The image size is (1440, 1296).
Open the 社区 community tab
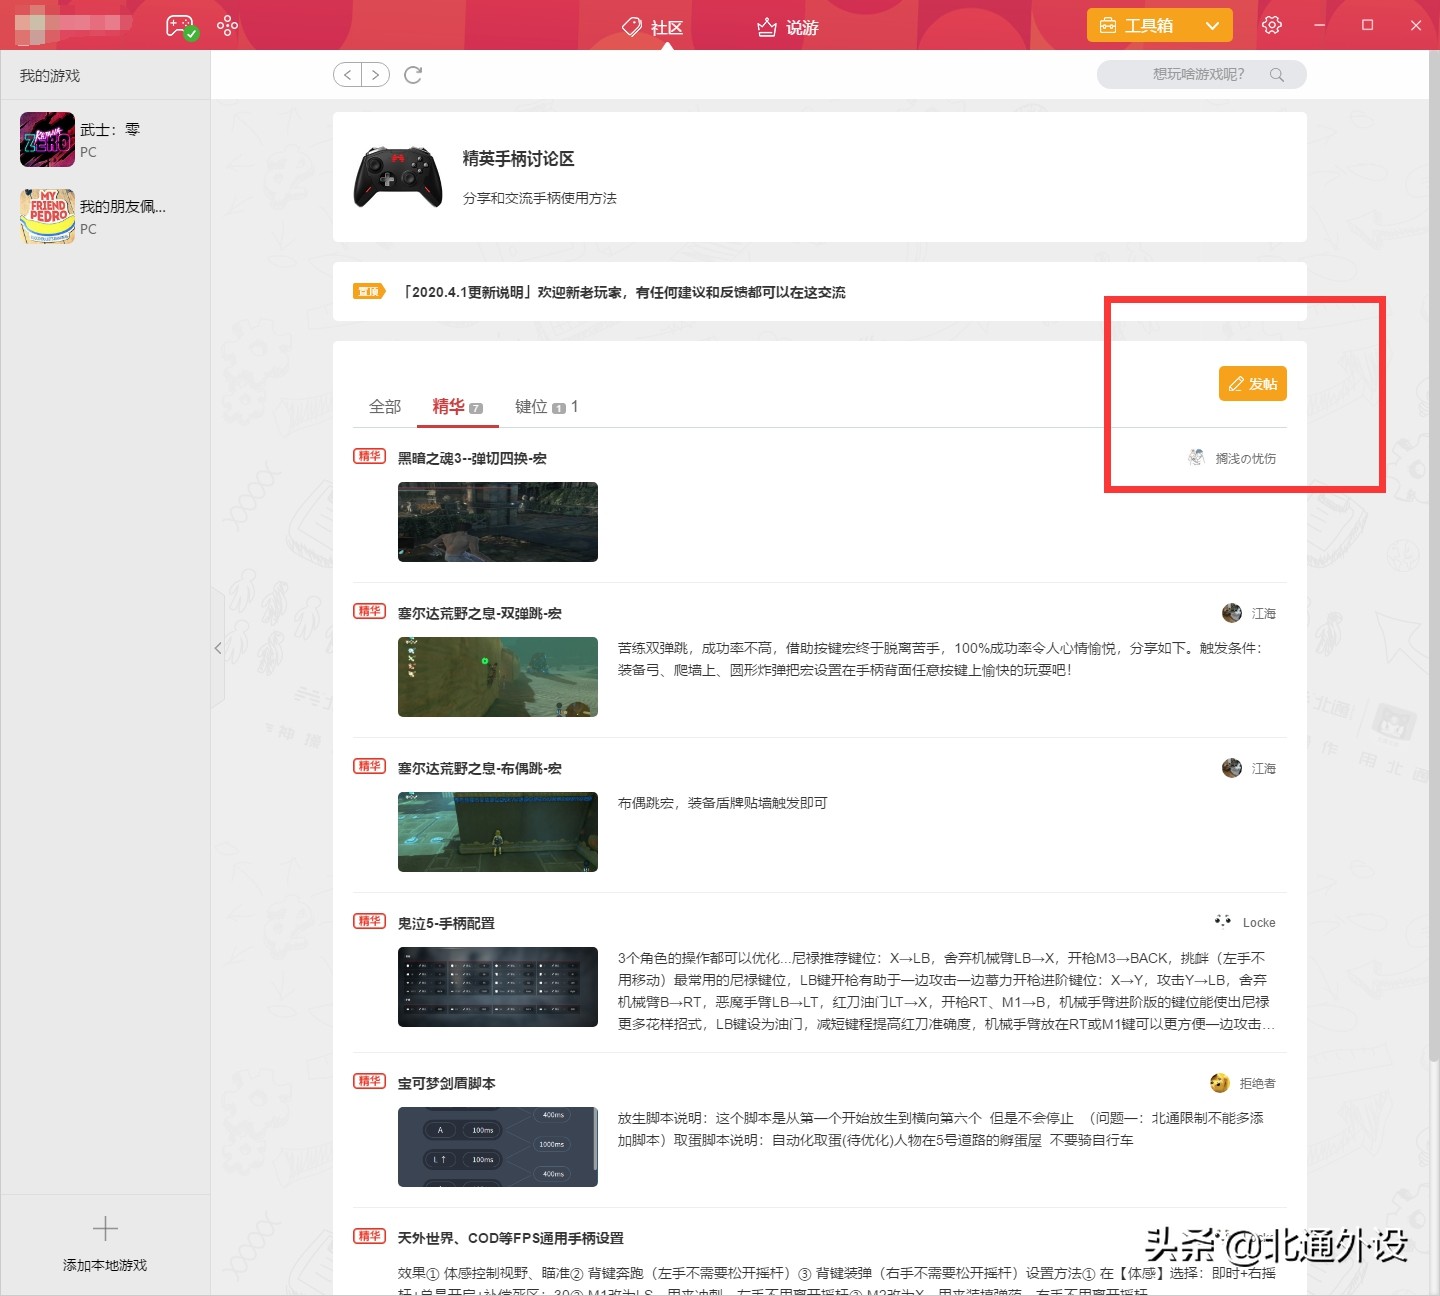click(653, 27)
